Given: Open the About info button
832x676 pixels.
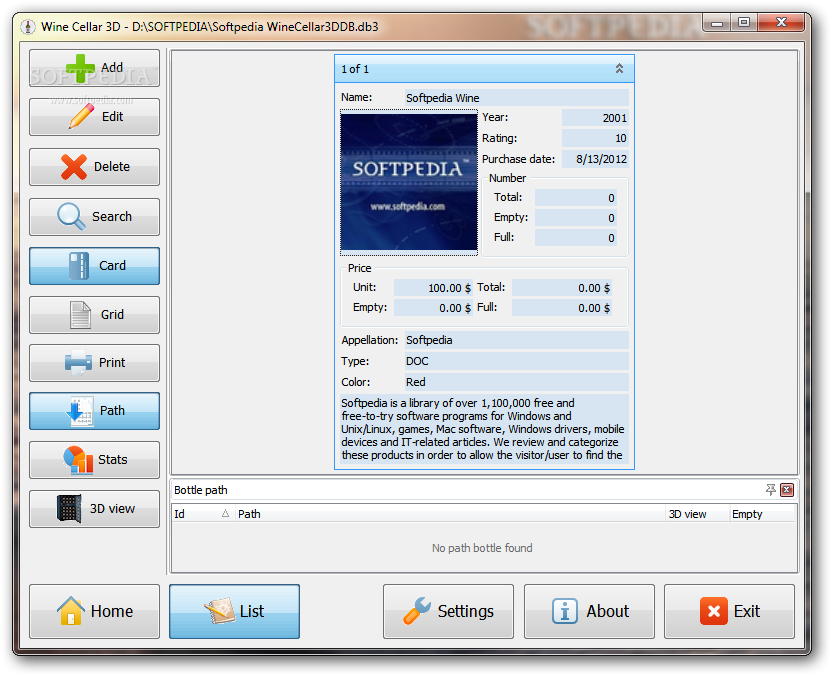Looking at the screenshot, I should (590, 611).
